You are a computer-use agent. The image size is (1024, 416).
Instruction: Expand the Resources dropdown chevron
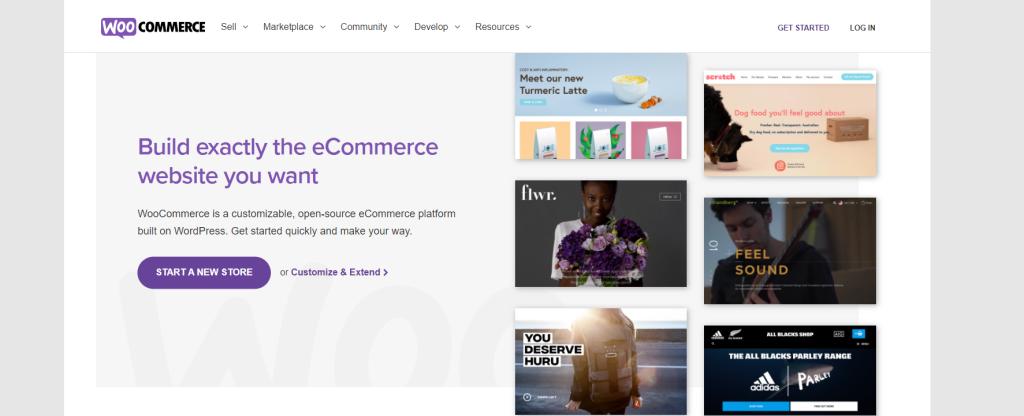point(528,27)
